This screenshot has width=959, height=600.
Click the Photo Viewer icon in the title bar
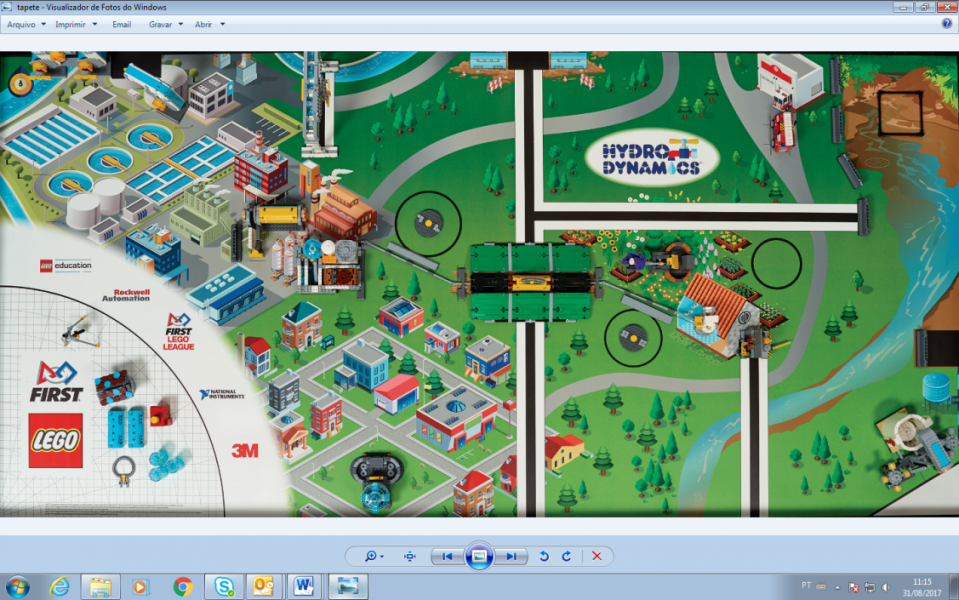pyautogui.click(x=7, y=7)
